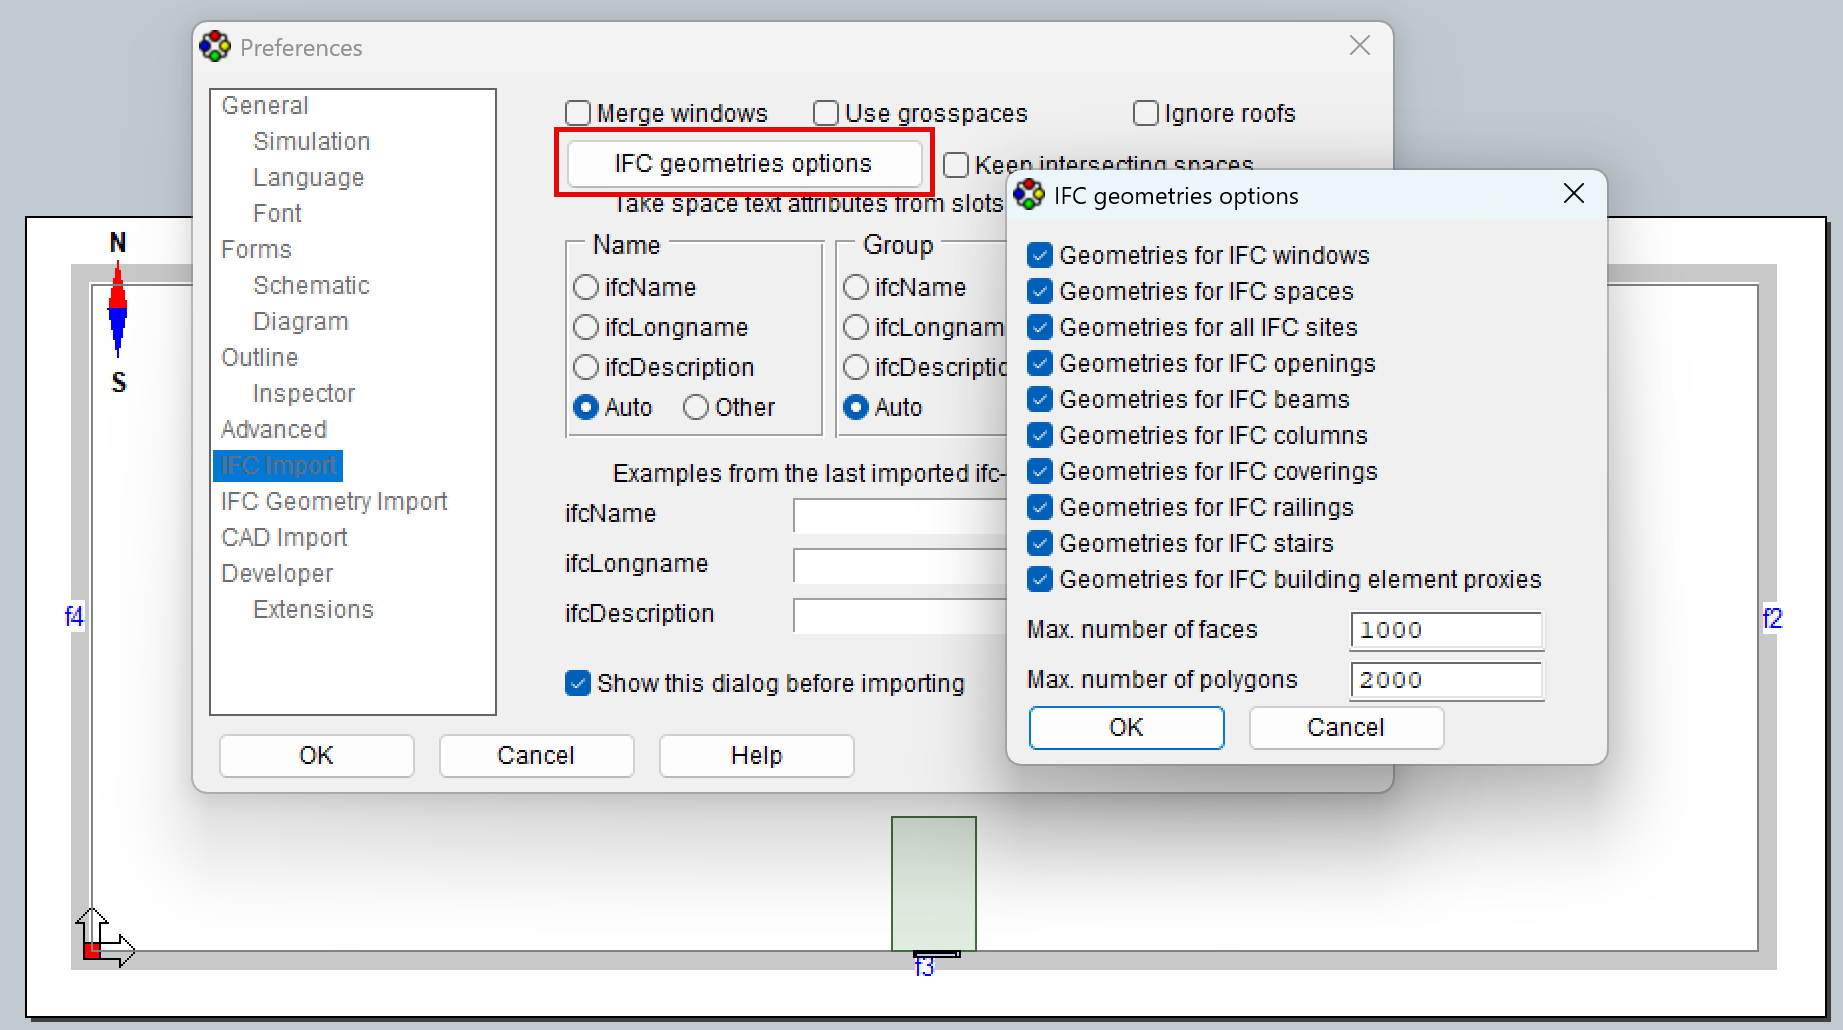Click the Help button in Preferences
Image resolution: width=1843 pixels, height=1030 pixels.
(756, 755)
